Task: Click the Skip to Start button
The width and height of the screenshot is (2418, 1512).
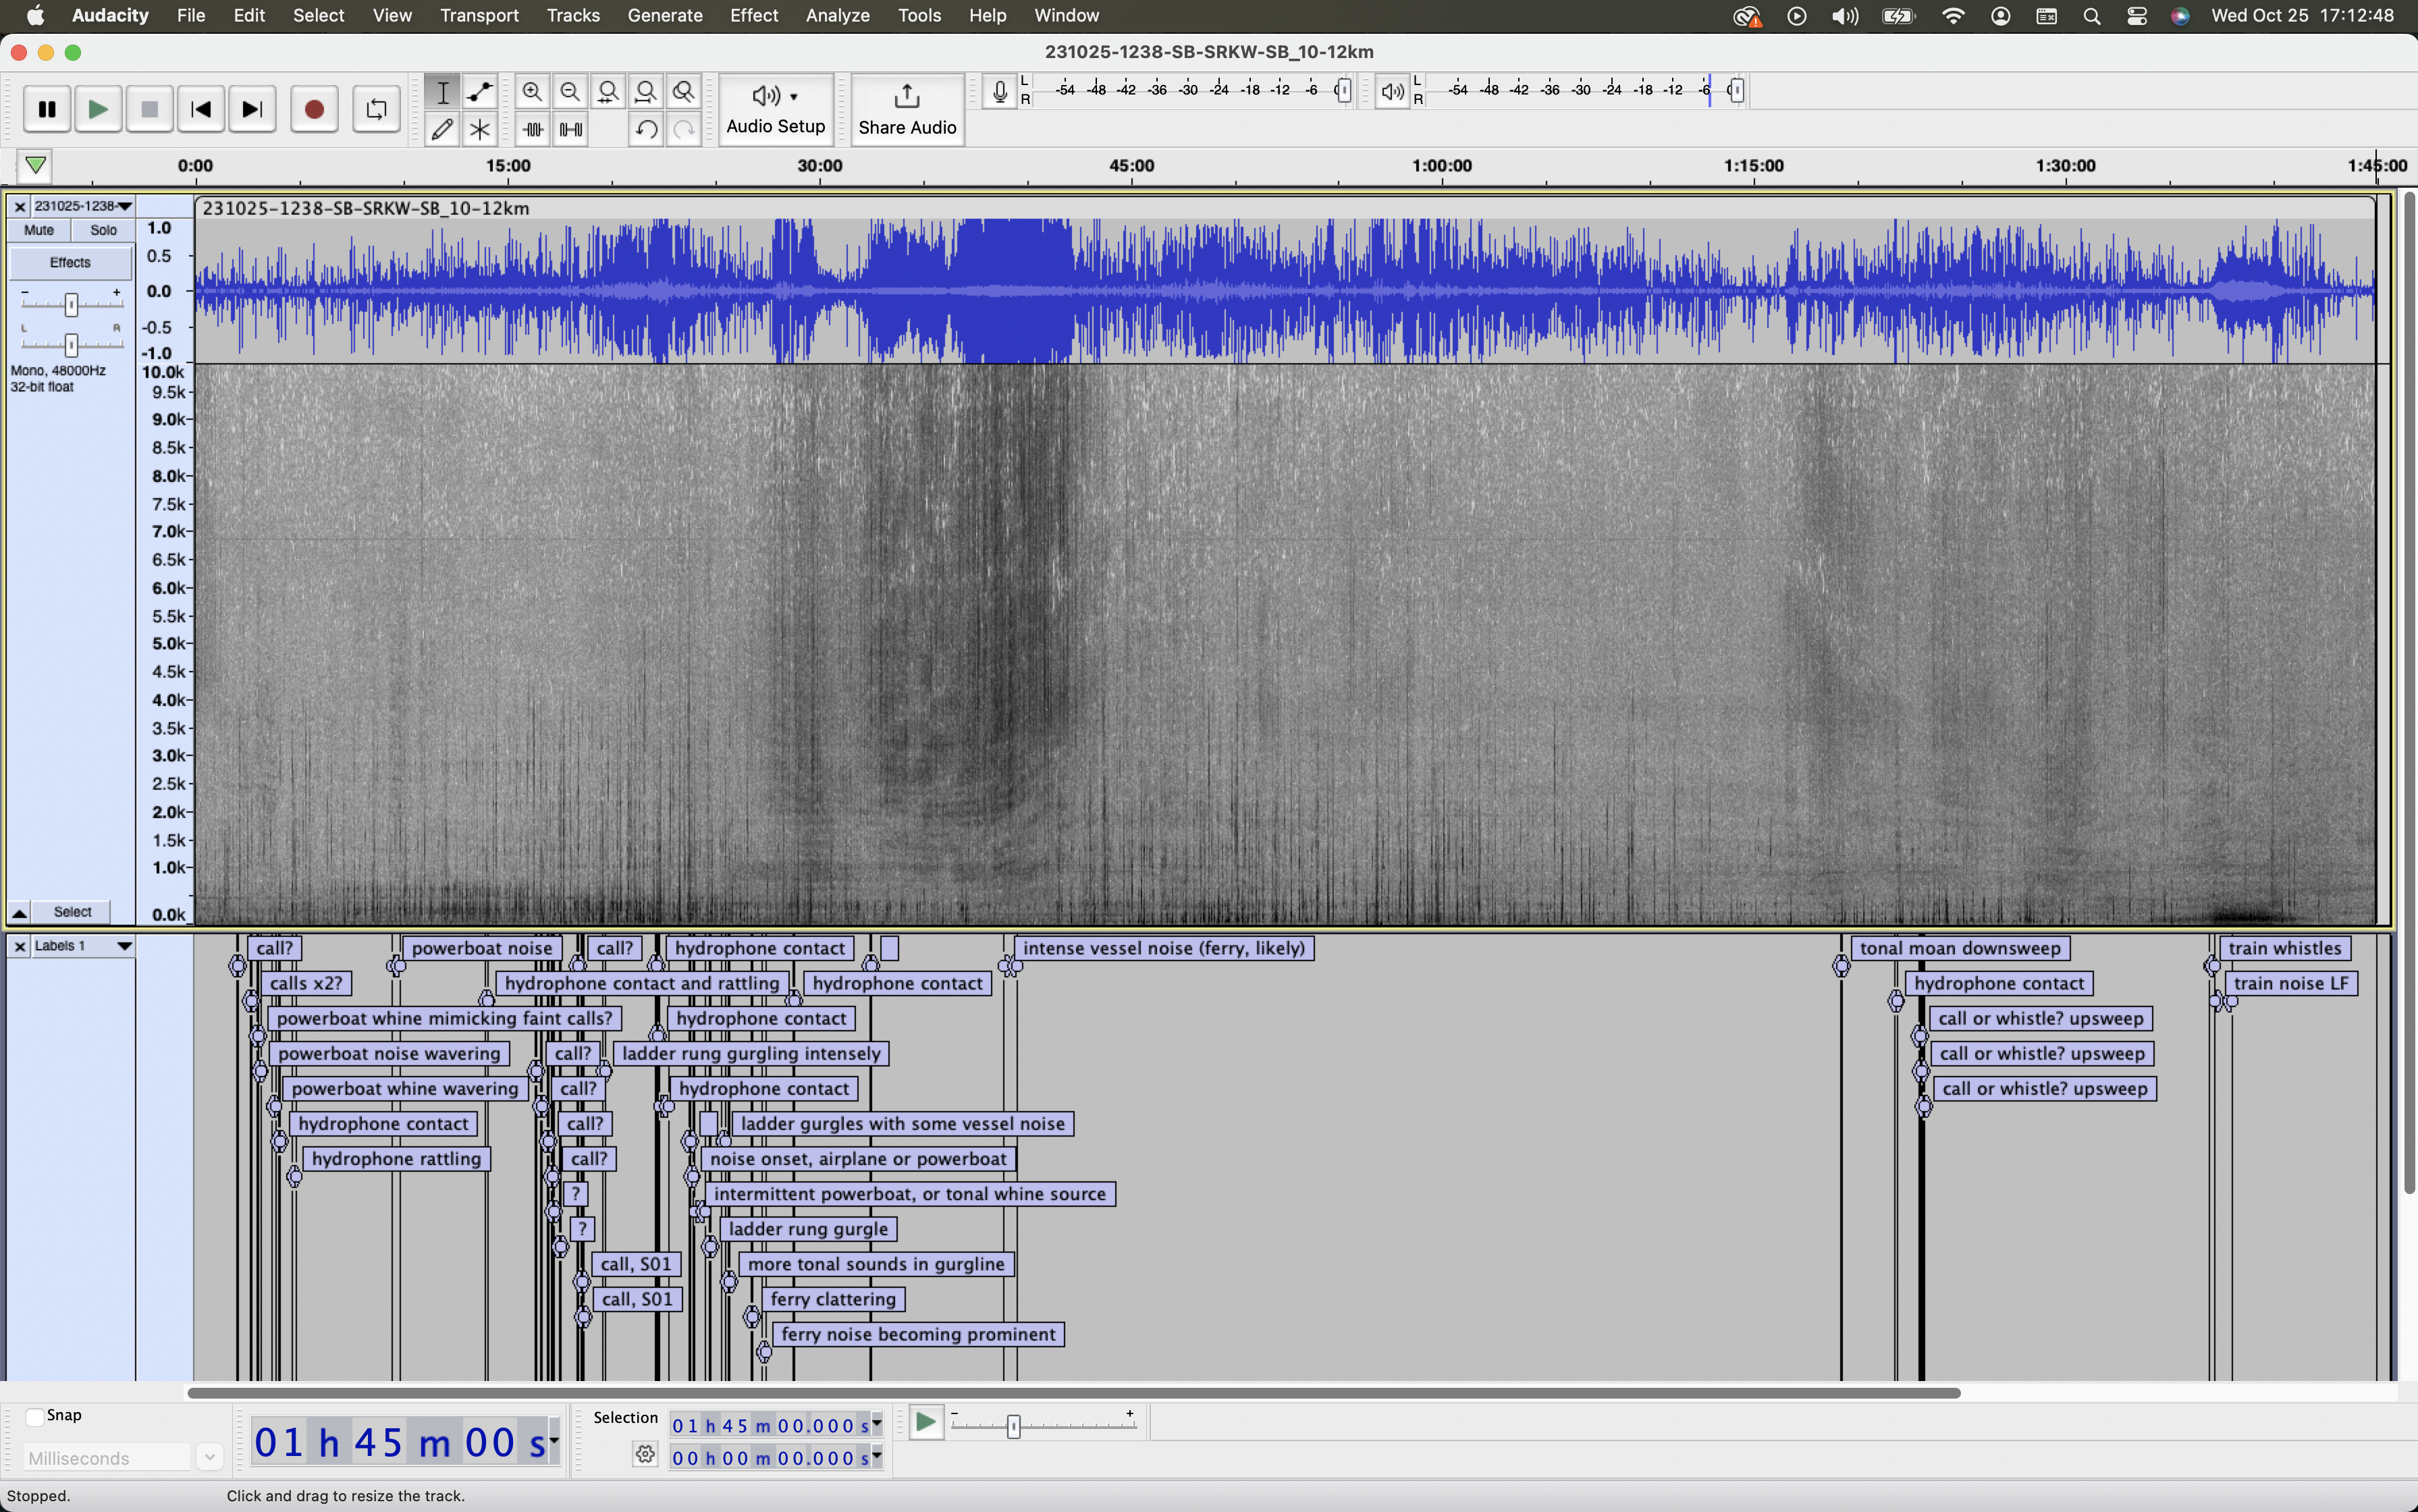Action: click(x=201, y=110)
